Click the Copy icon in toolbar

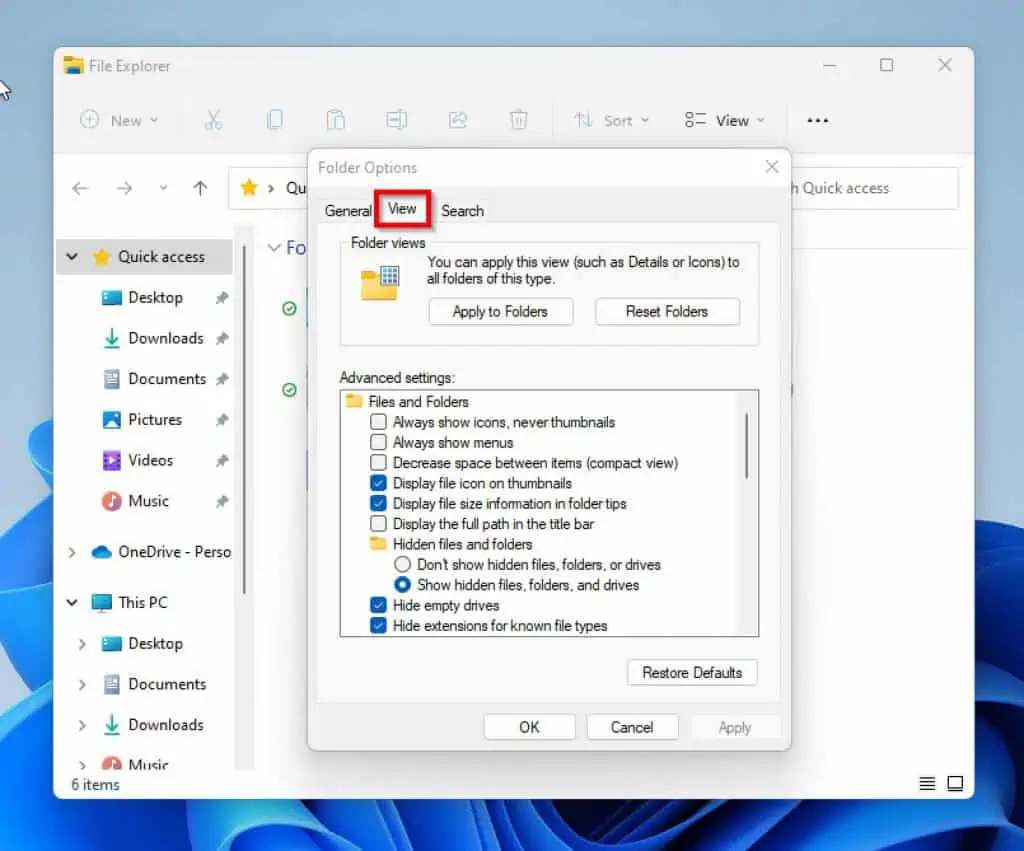pyautogui.click(x=274, y=120)
